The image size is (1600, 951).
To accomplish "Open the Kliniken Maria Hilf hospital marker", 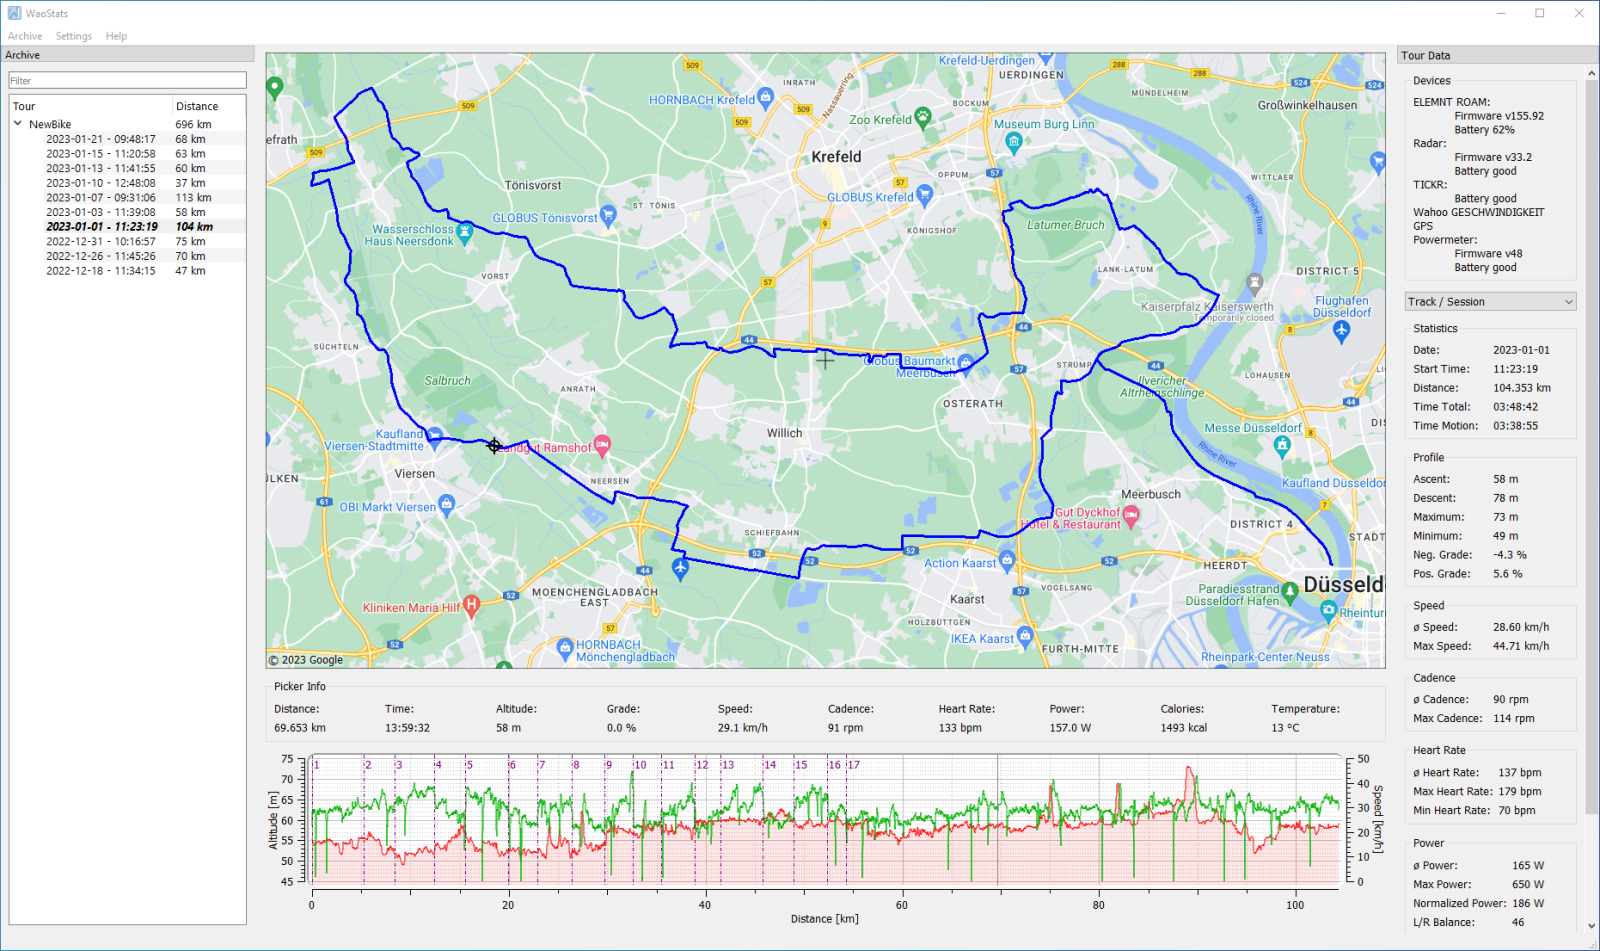I will [x=472, y=605].
